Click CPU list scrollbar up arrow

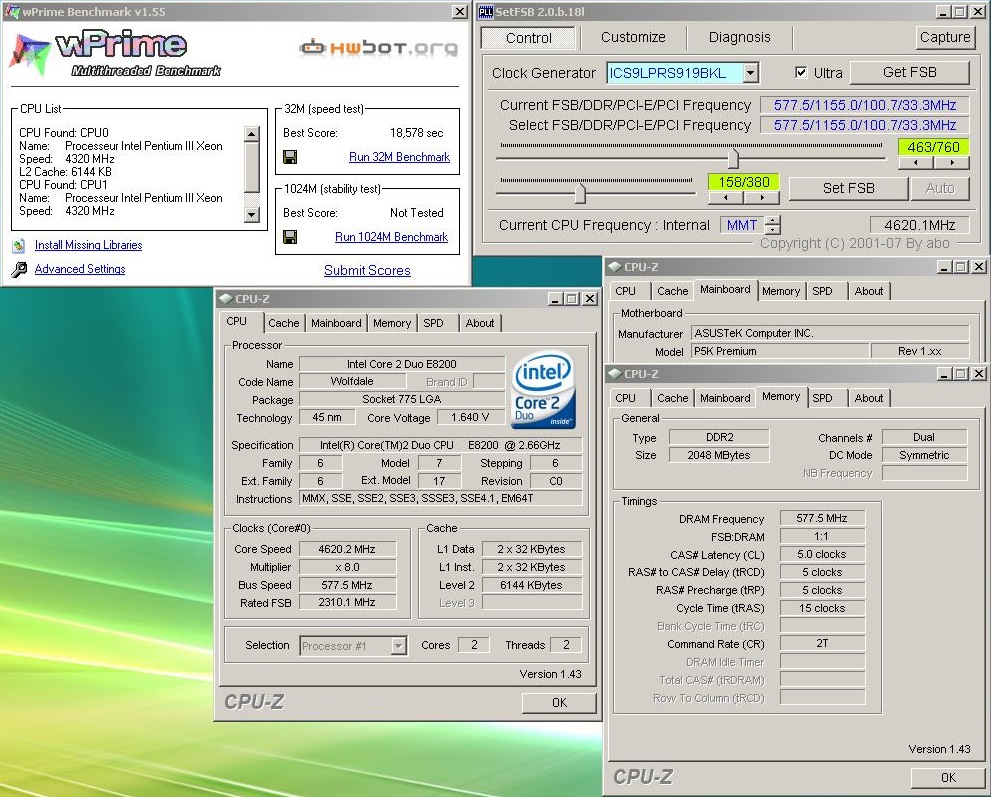pos(252,134)
